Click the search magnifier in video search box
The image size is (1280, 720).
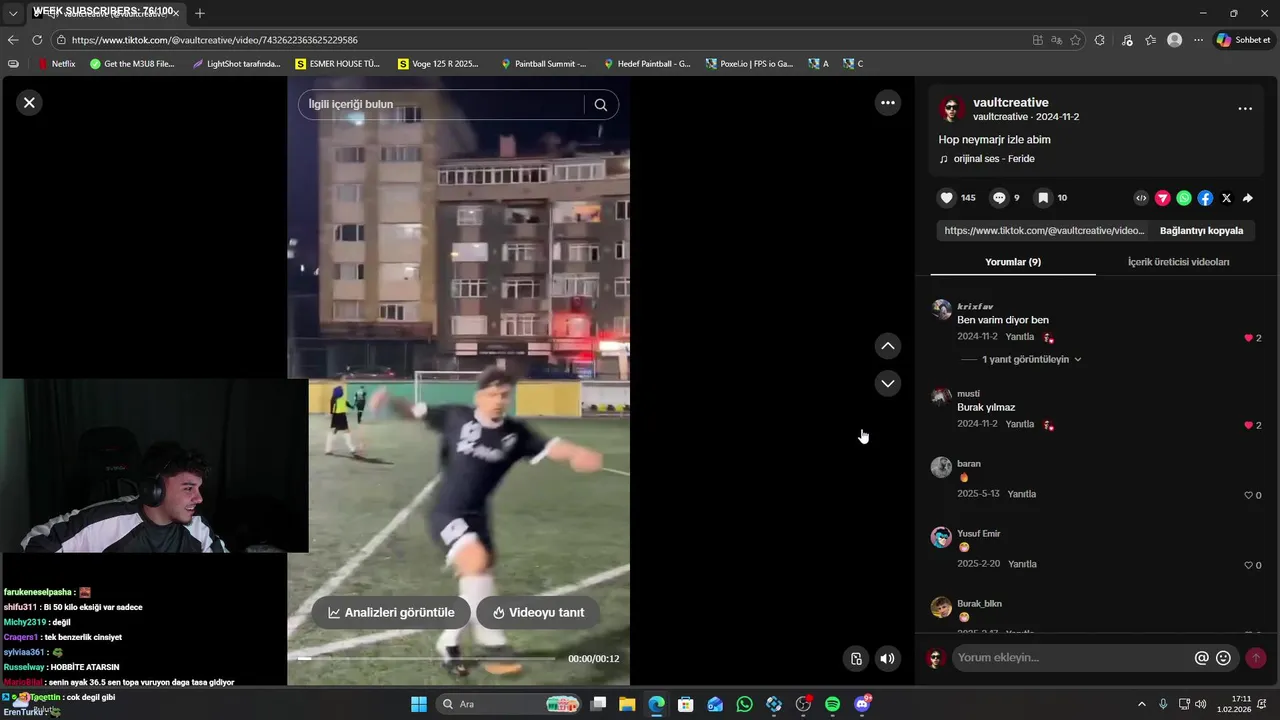601,105
